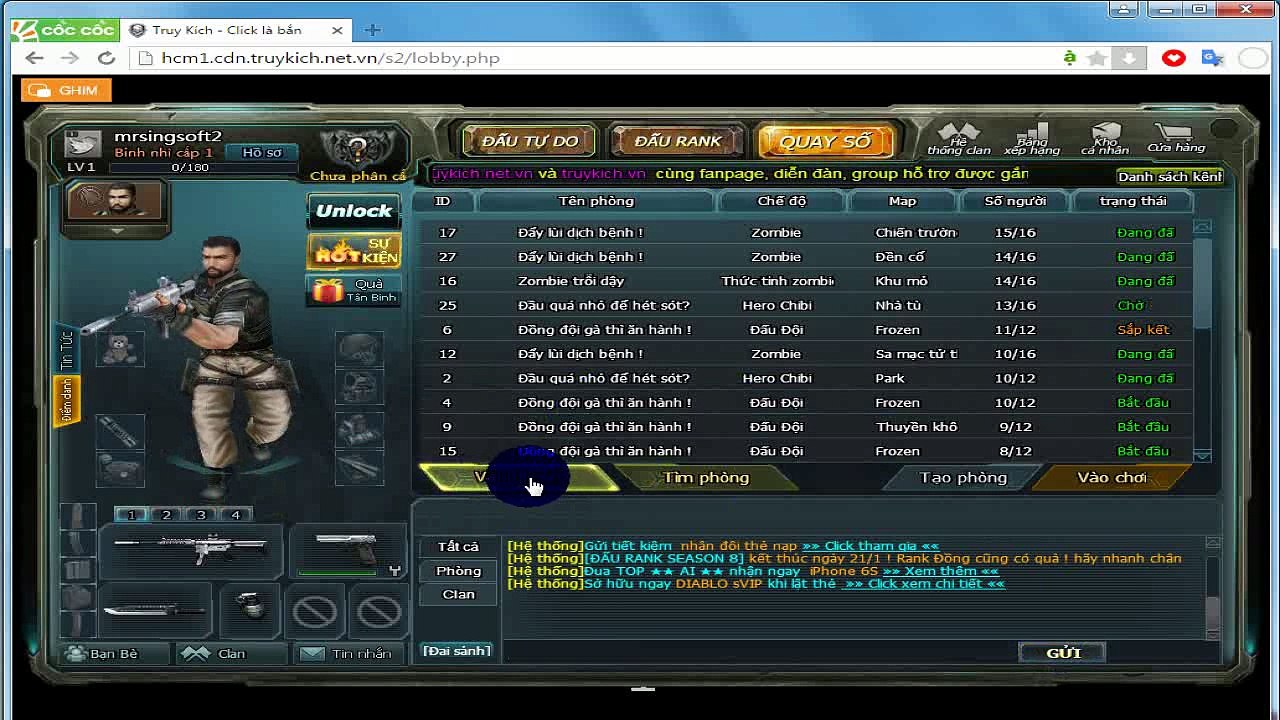
Task: Select room 25 Hero Chibi Nhà tù
Action: coord(805,305)
